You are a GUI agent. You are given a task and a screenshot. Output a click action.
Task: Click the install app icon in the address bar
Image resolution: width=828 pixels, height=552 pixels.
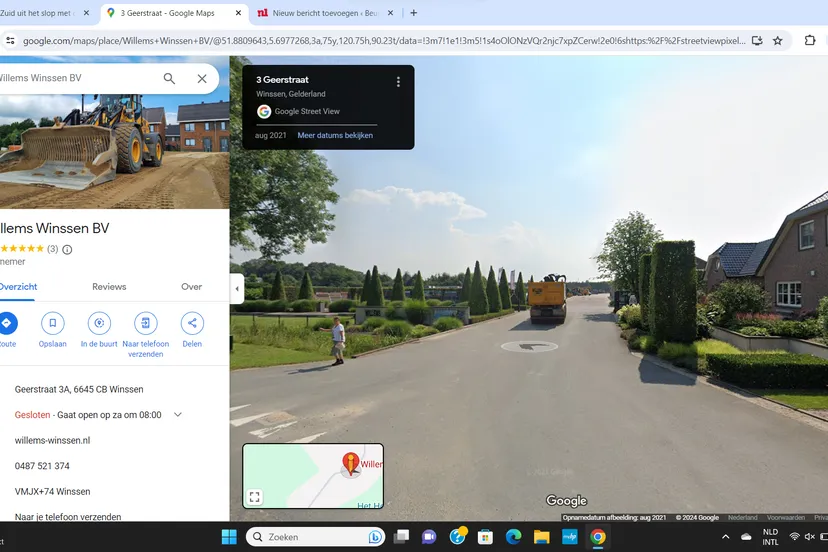(757, 41)
